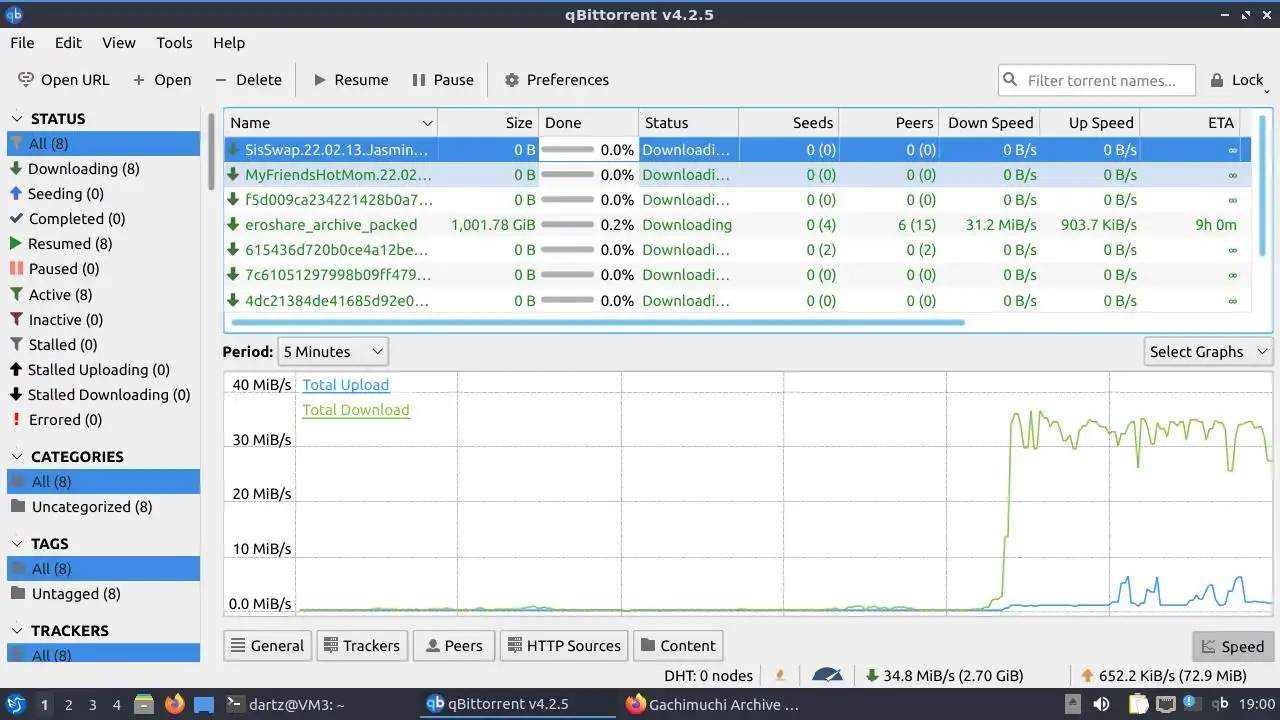Switch to the Content tab
The image size is (1280, 720).
678,646
